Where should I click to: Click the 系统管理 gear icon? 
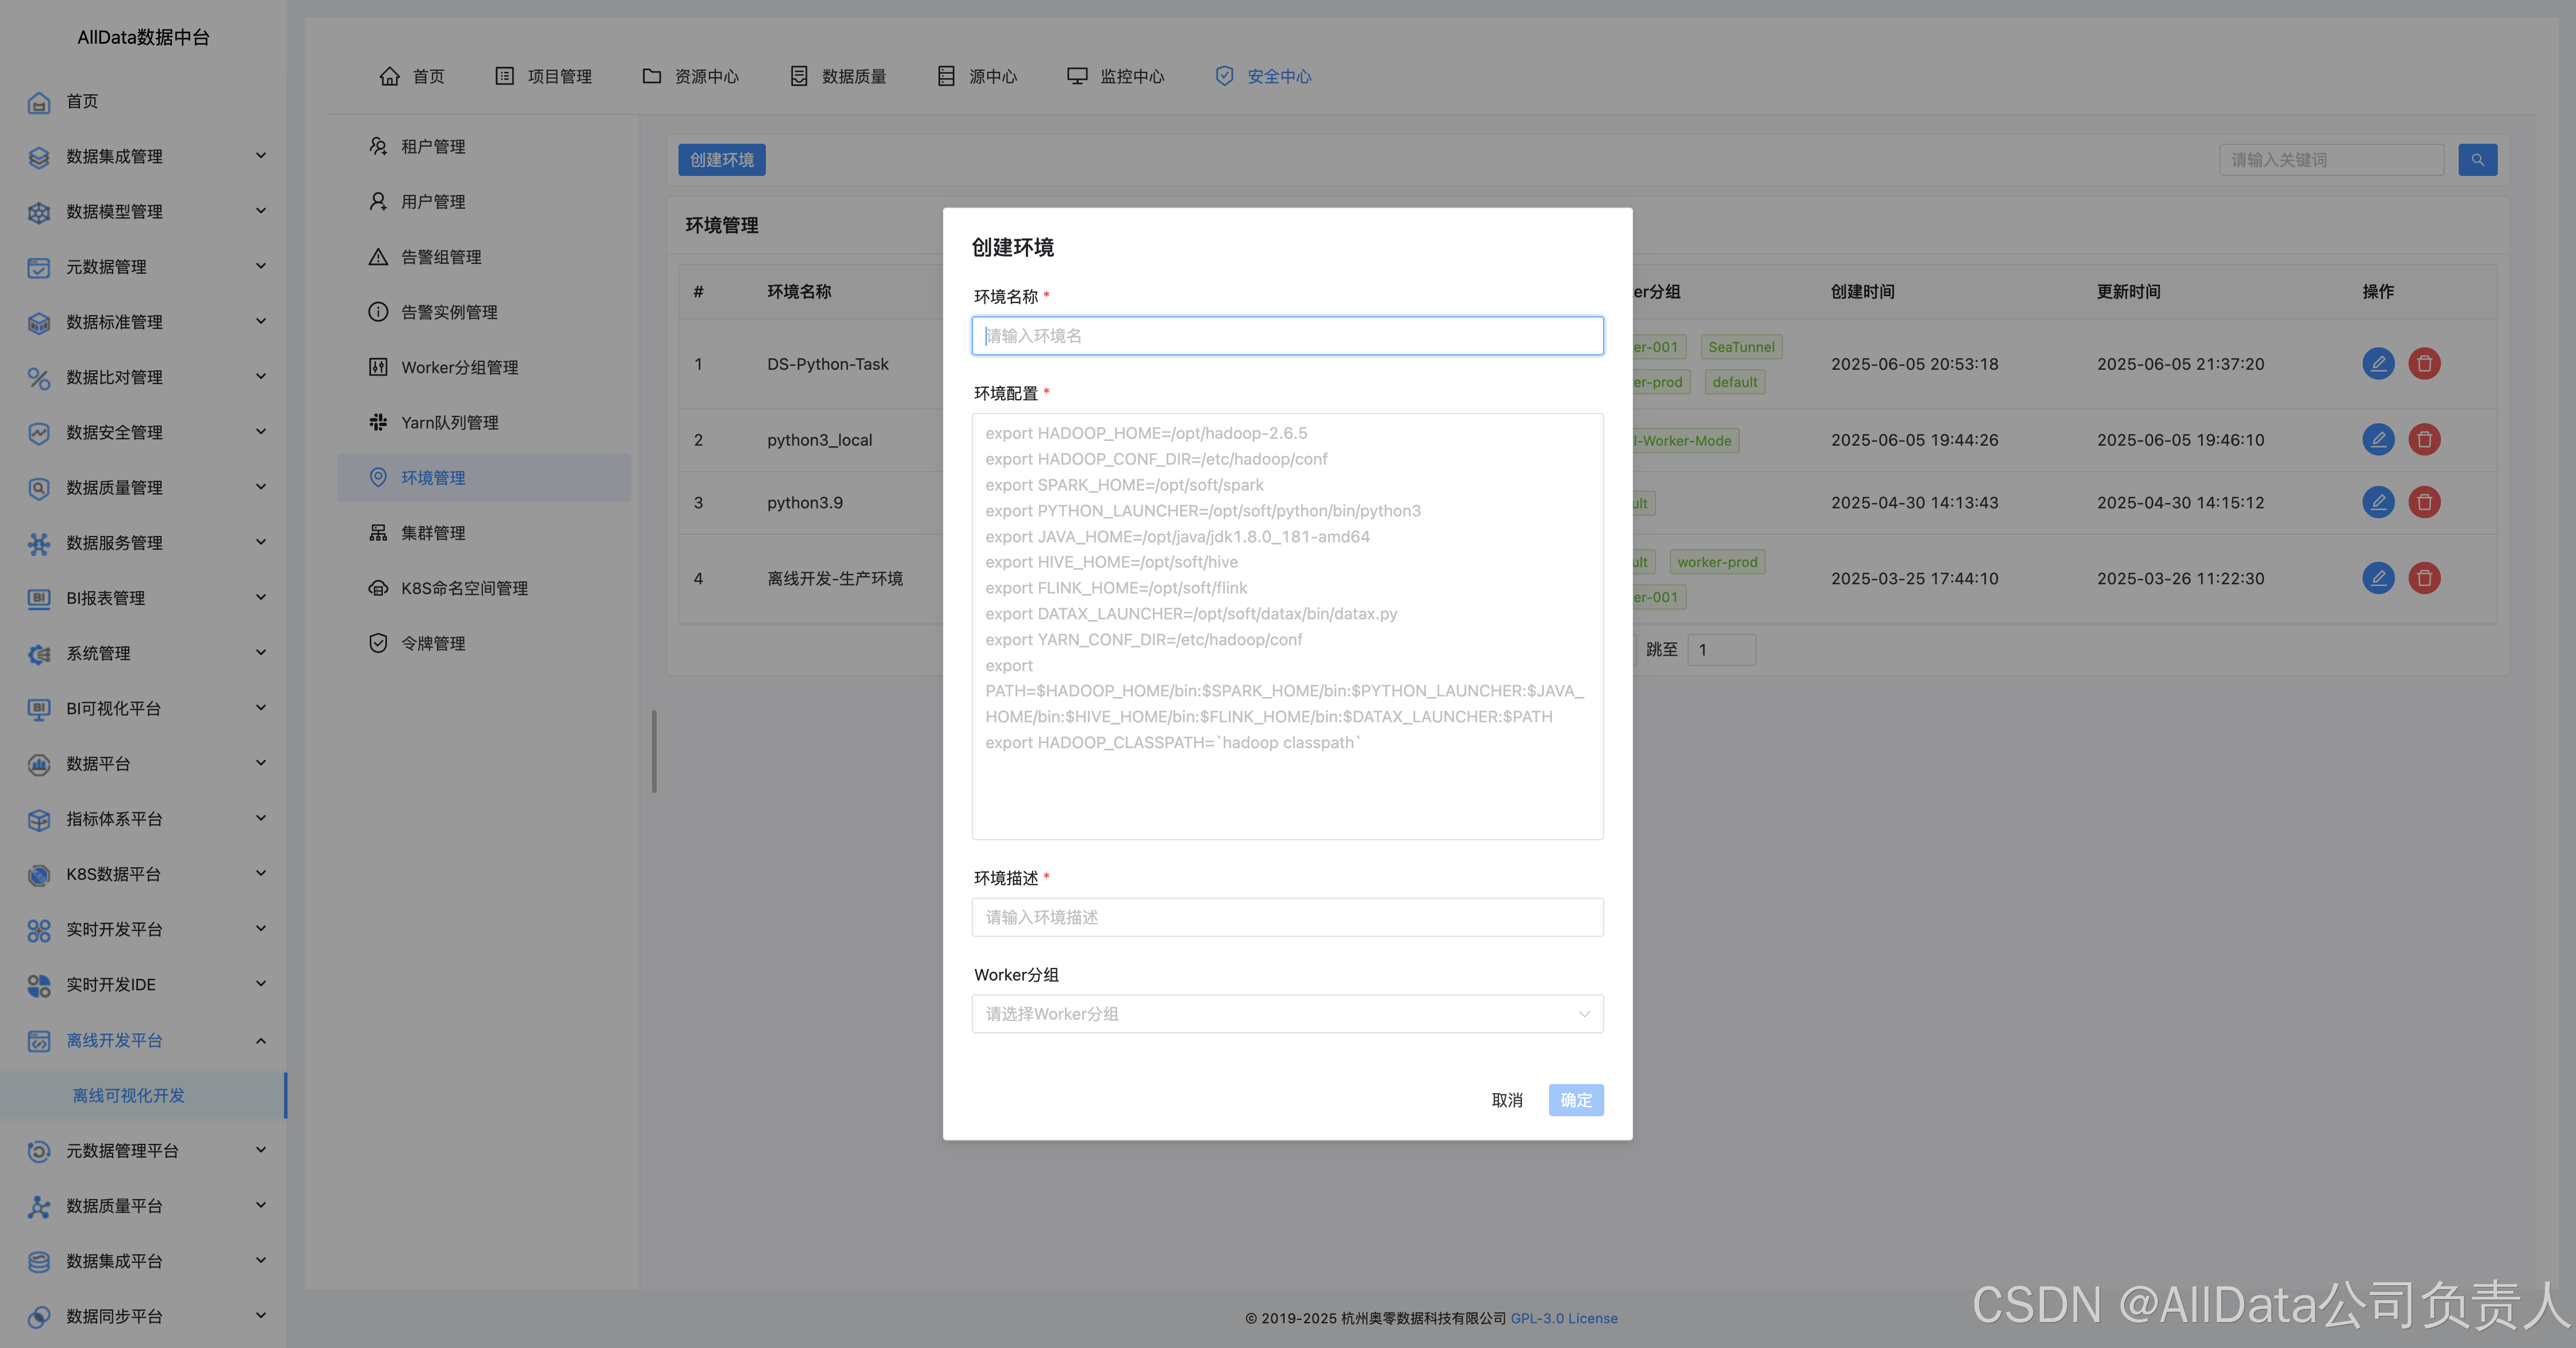[39, 654]
